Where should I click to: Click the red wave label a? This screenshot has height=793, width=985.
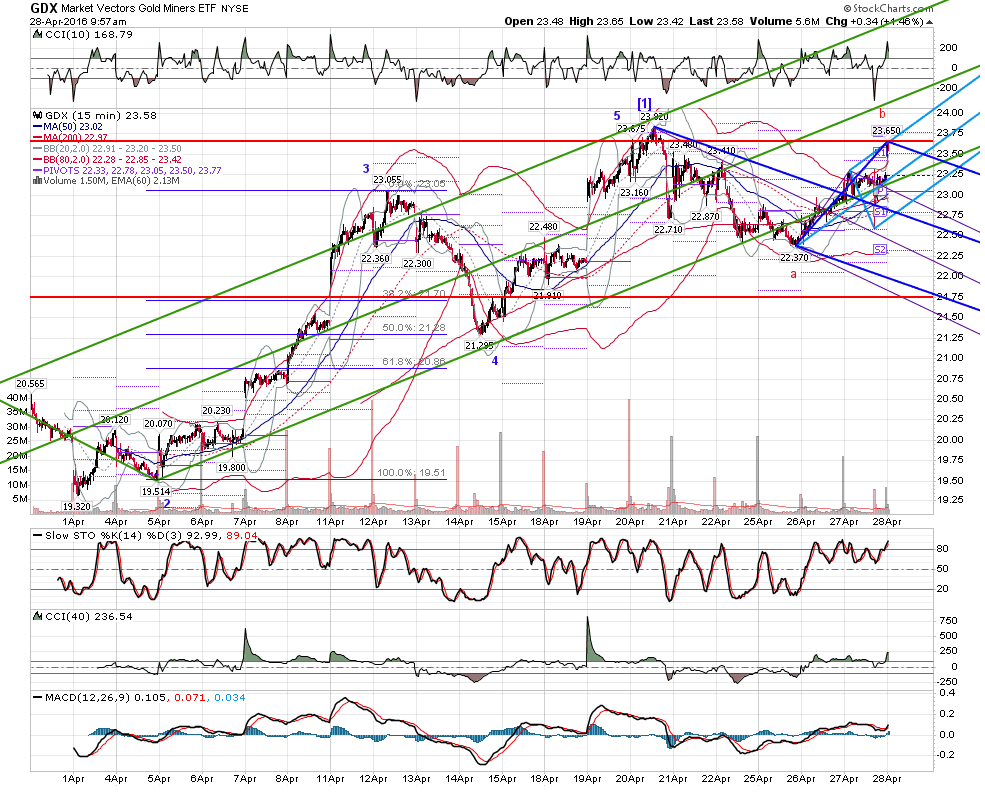(793, 274)
